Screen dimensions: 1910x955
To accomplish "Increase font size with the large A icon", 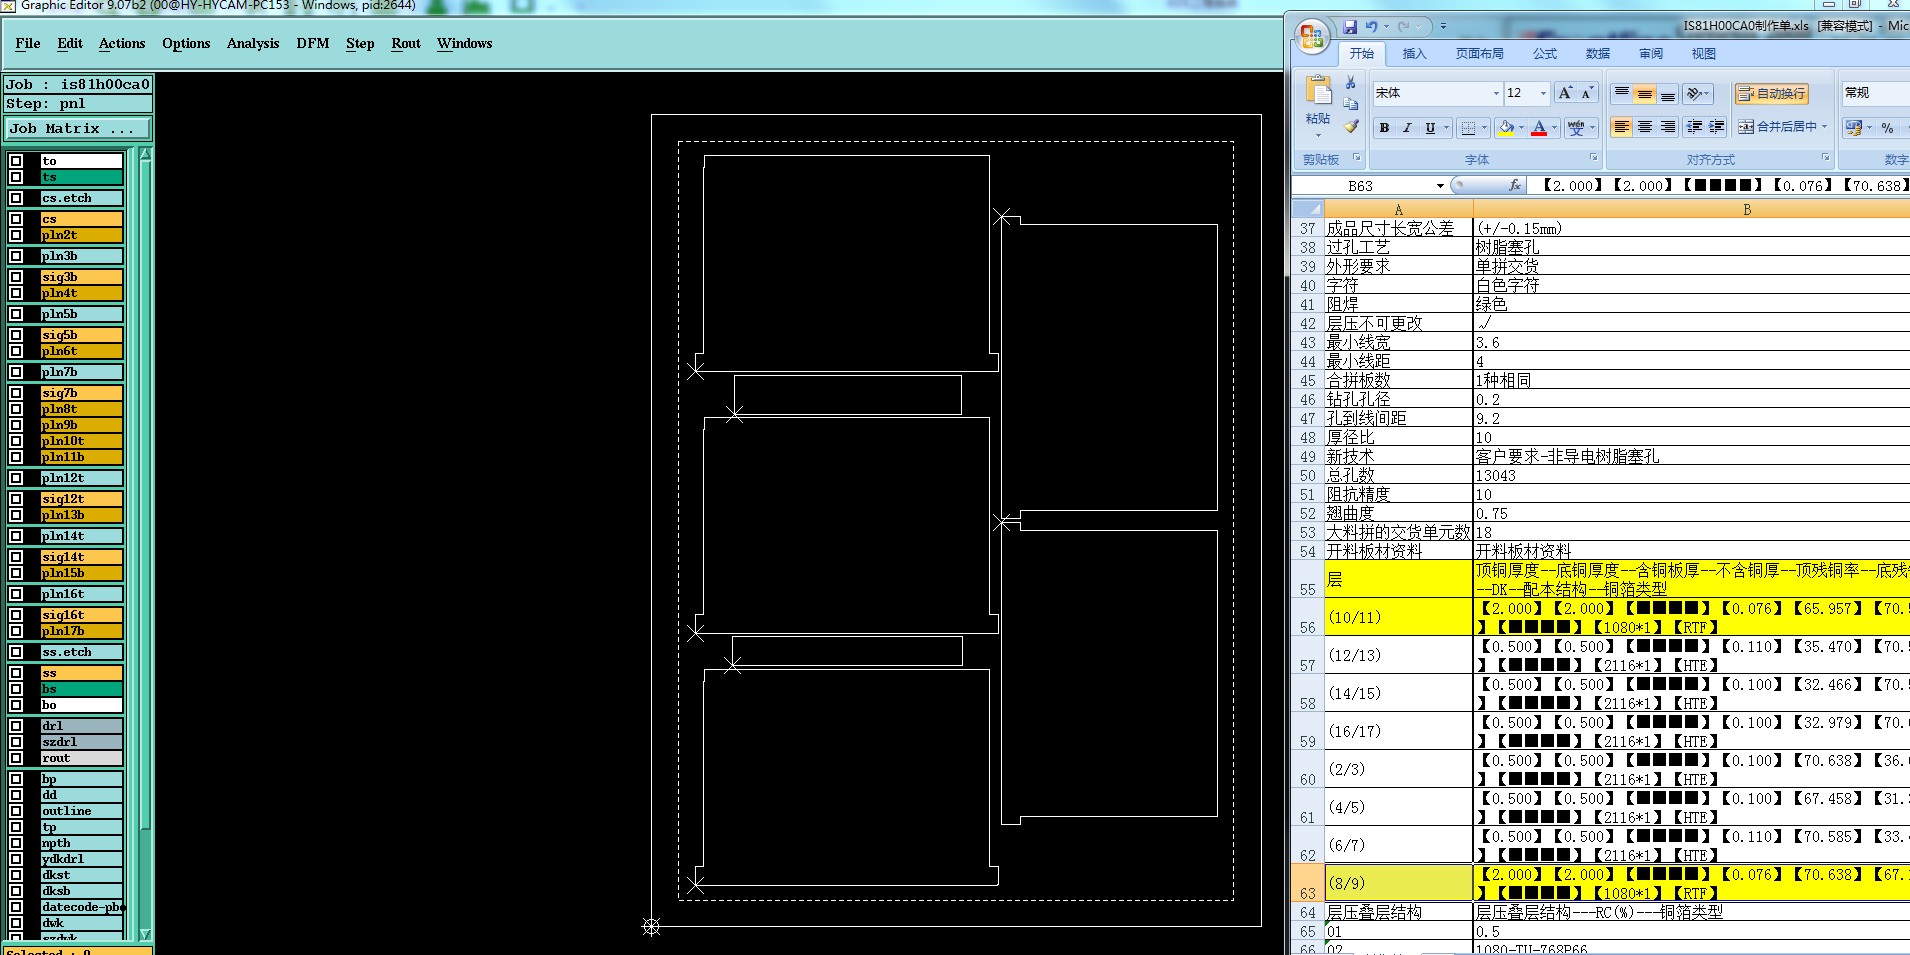I will pos(1565,93).
